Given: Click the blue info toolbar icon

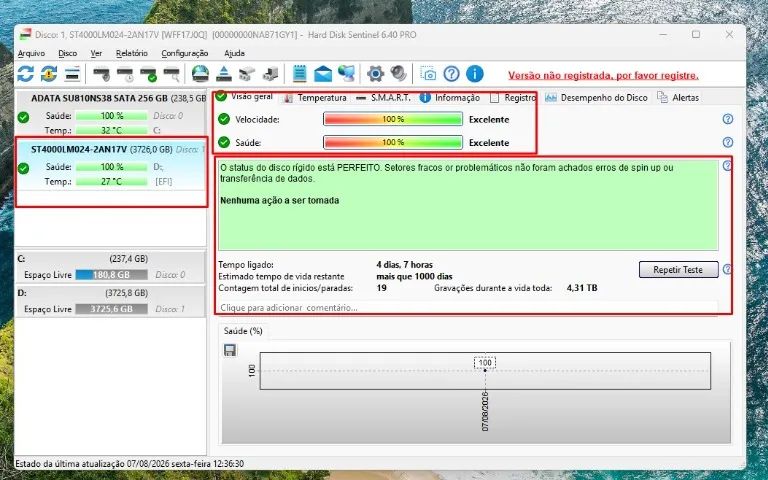Looking at the screenshot, I should pos(475,74).
